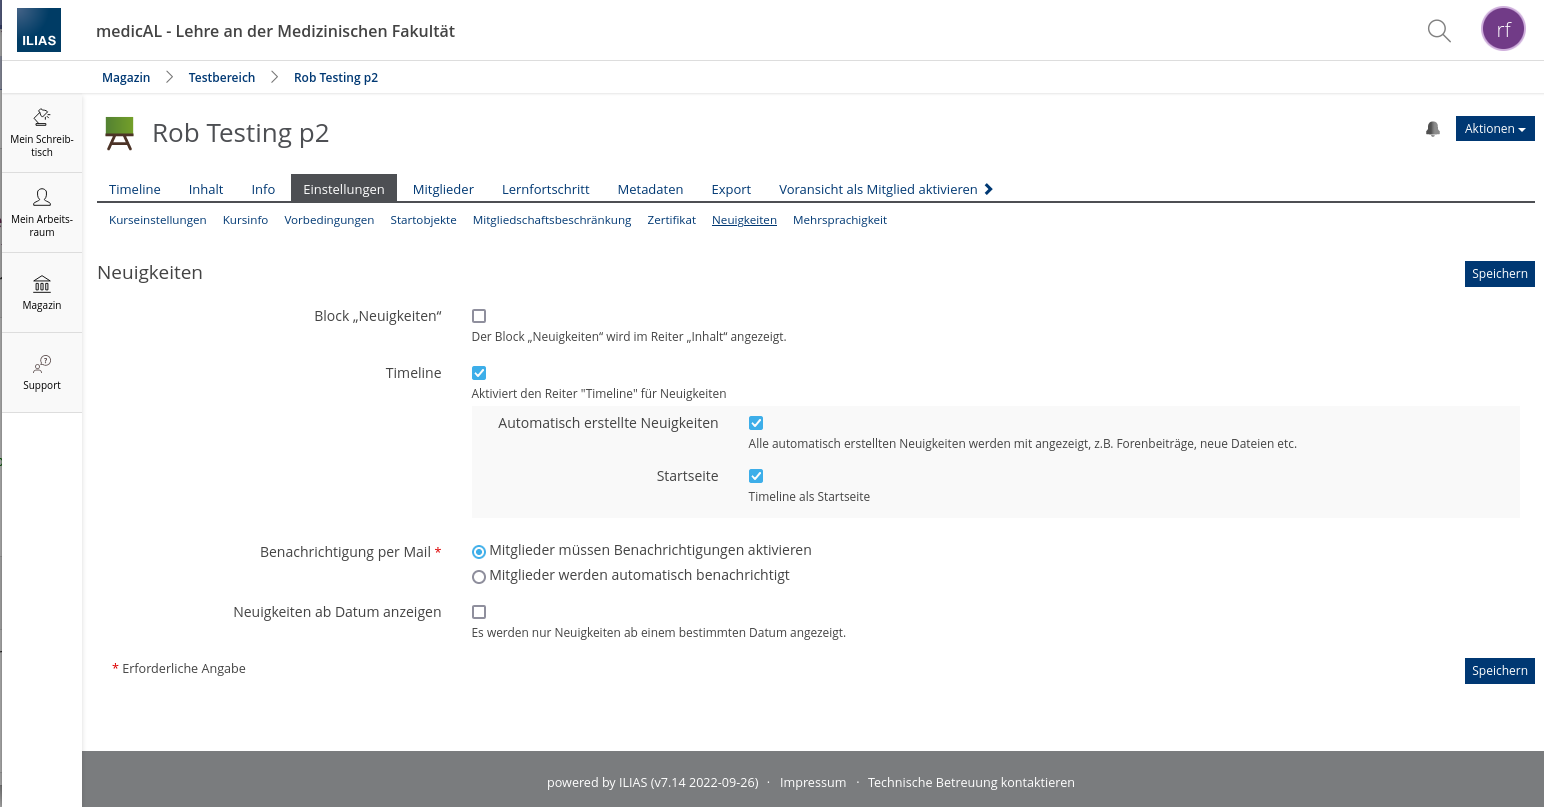Uncheck the Timeline checkbox
Image resolution: width=1544 pixels, height=807 pixels.
coord(479,373)
